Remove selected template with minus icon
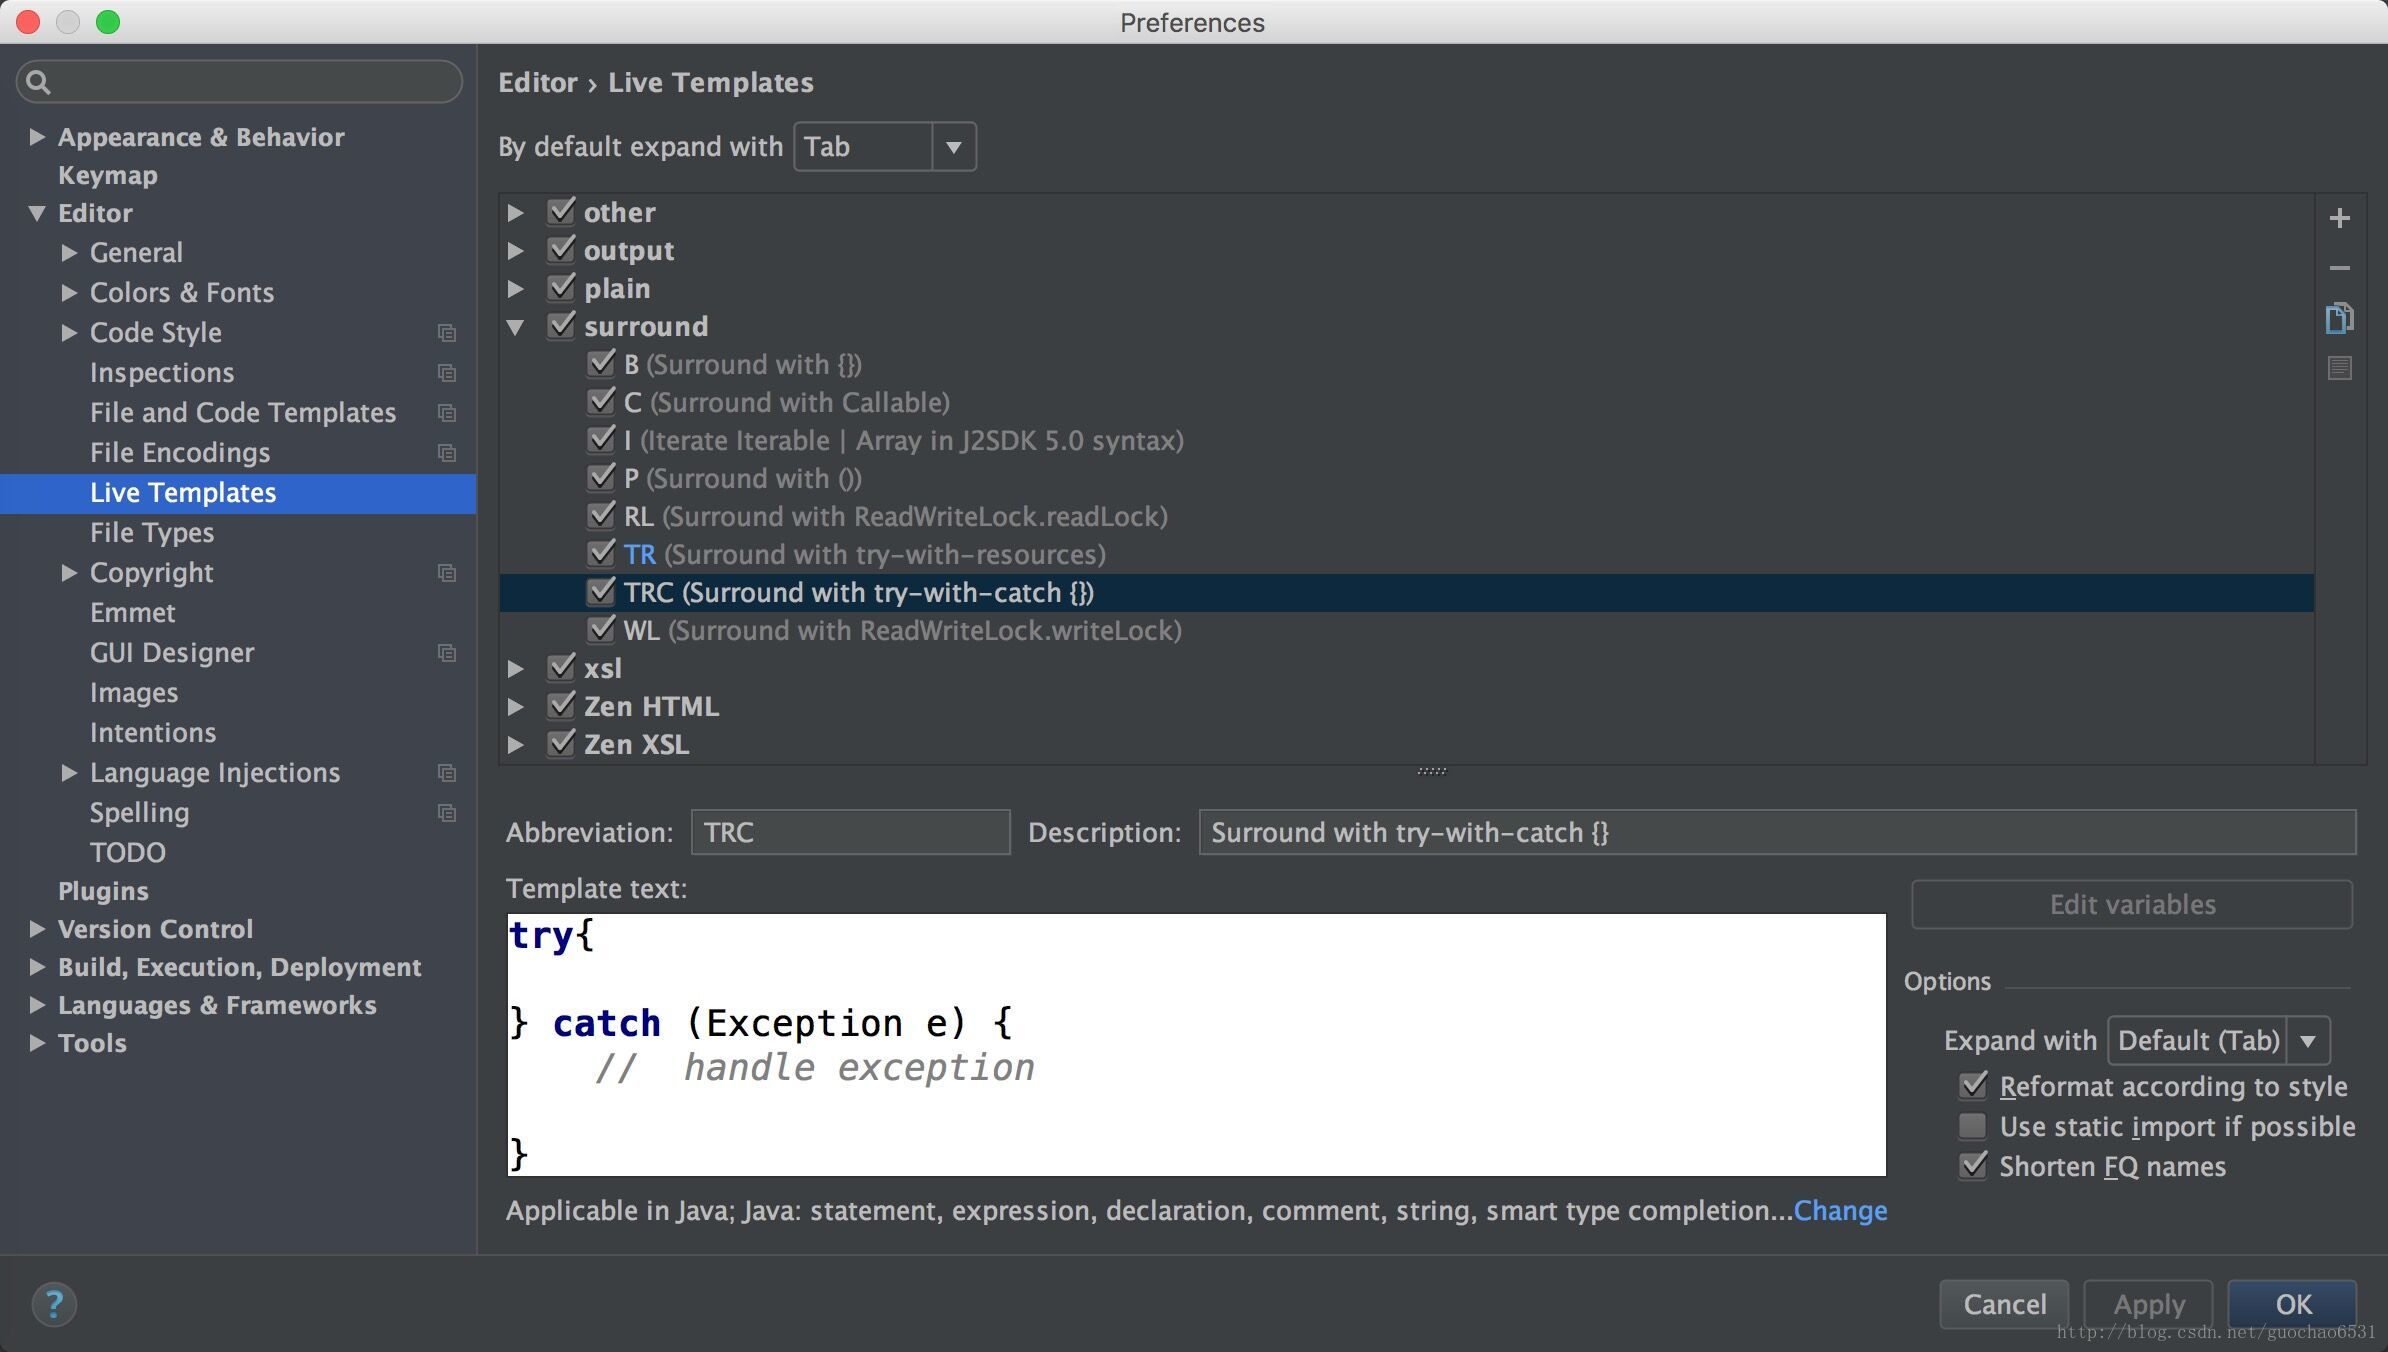Screen dimensions: 2388x1352 click(2339, 268)
